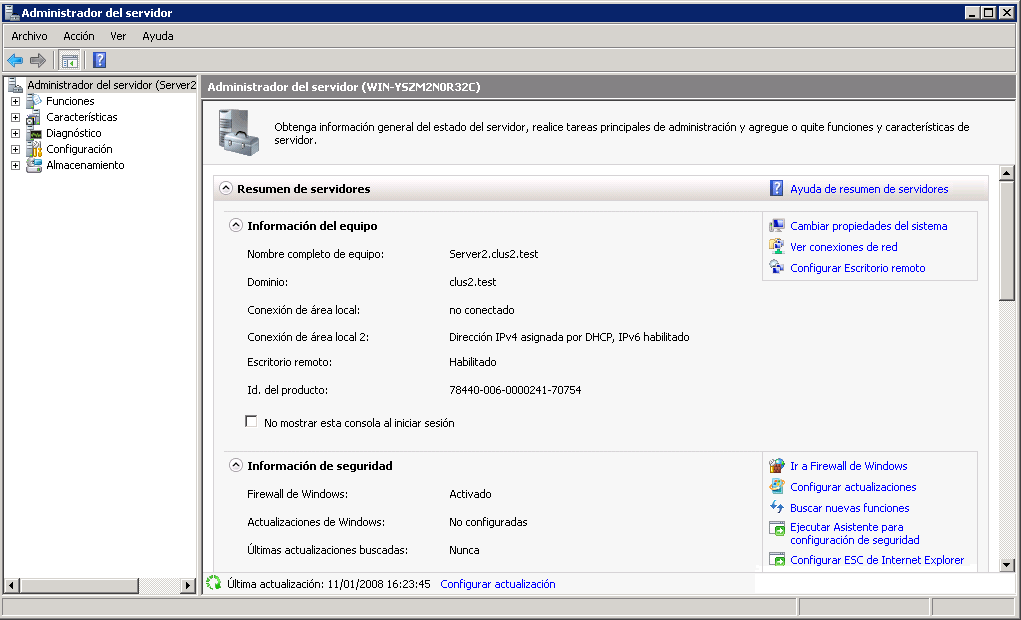Expand the Funciones tree node
This screenshot has width=1021, height=620.
pos(15,102)
